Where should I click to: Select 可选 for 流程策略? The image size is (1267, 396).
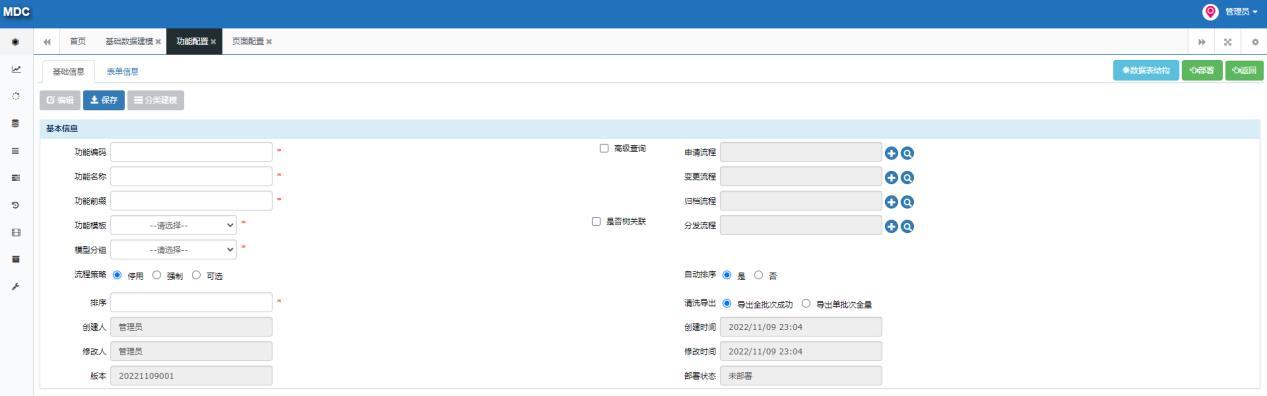[196, 275]
